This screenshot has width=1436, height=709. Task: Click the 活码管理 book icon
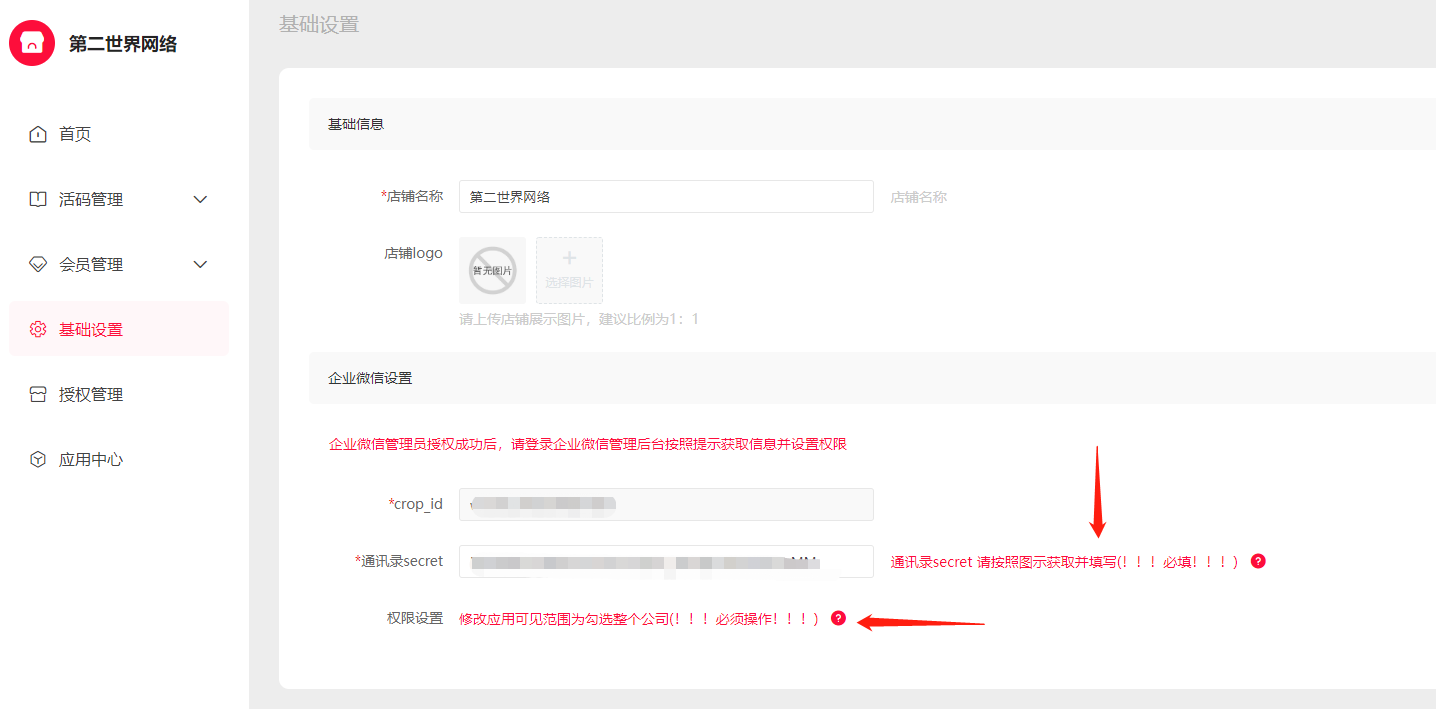tap(38, 199)
